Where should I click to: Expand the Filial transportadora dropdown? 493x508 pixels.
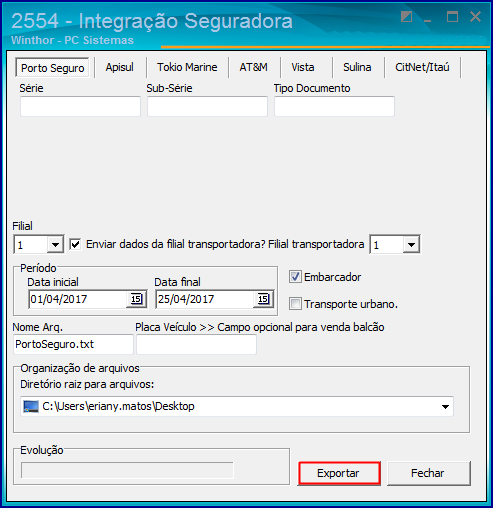(x=411, y=245)
